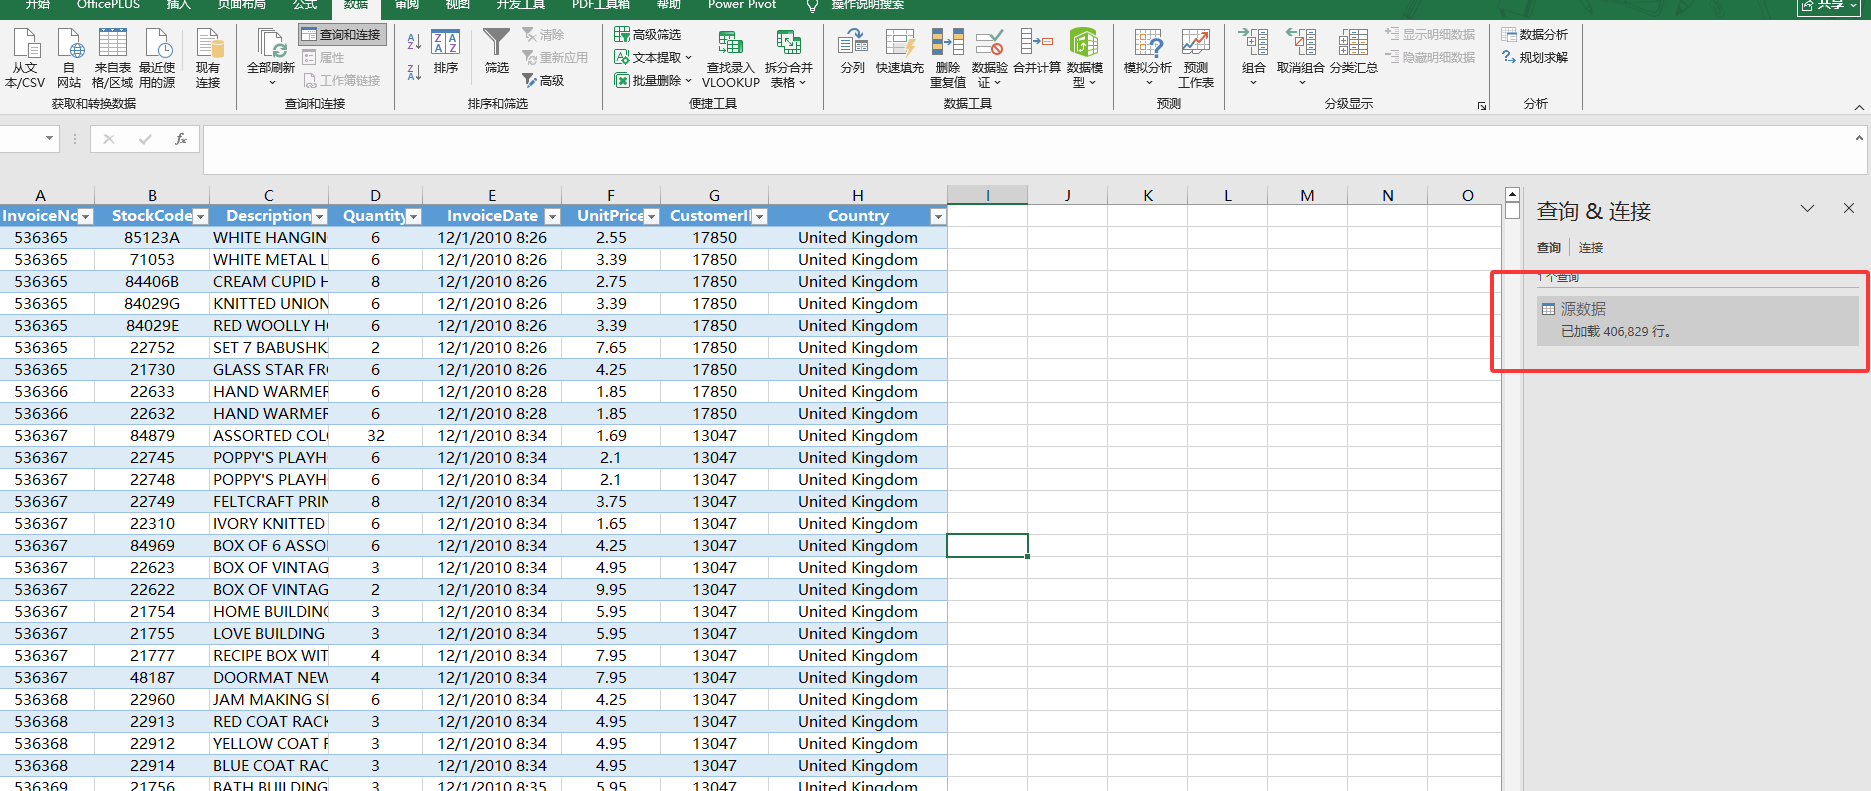Click the vertical scrollbar up arrow
This screenshot has width=1871, height=791.
1512,195
